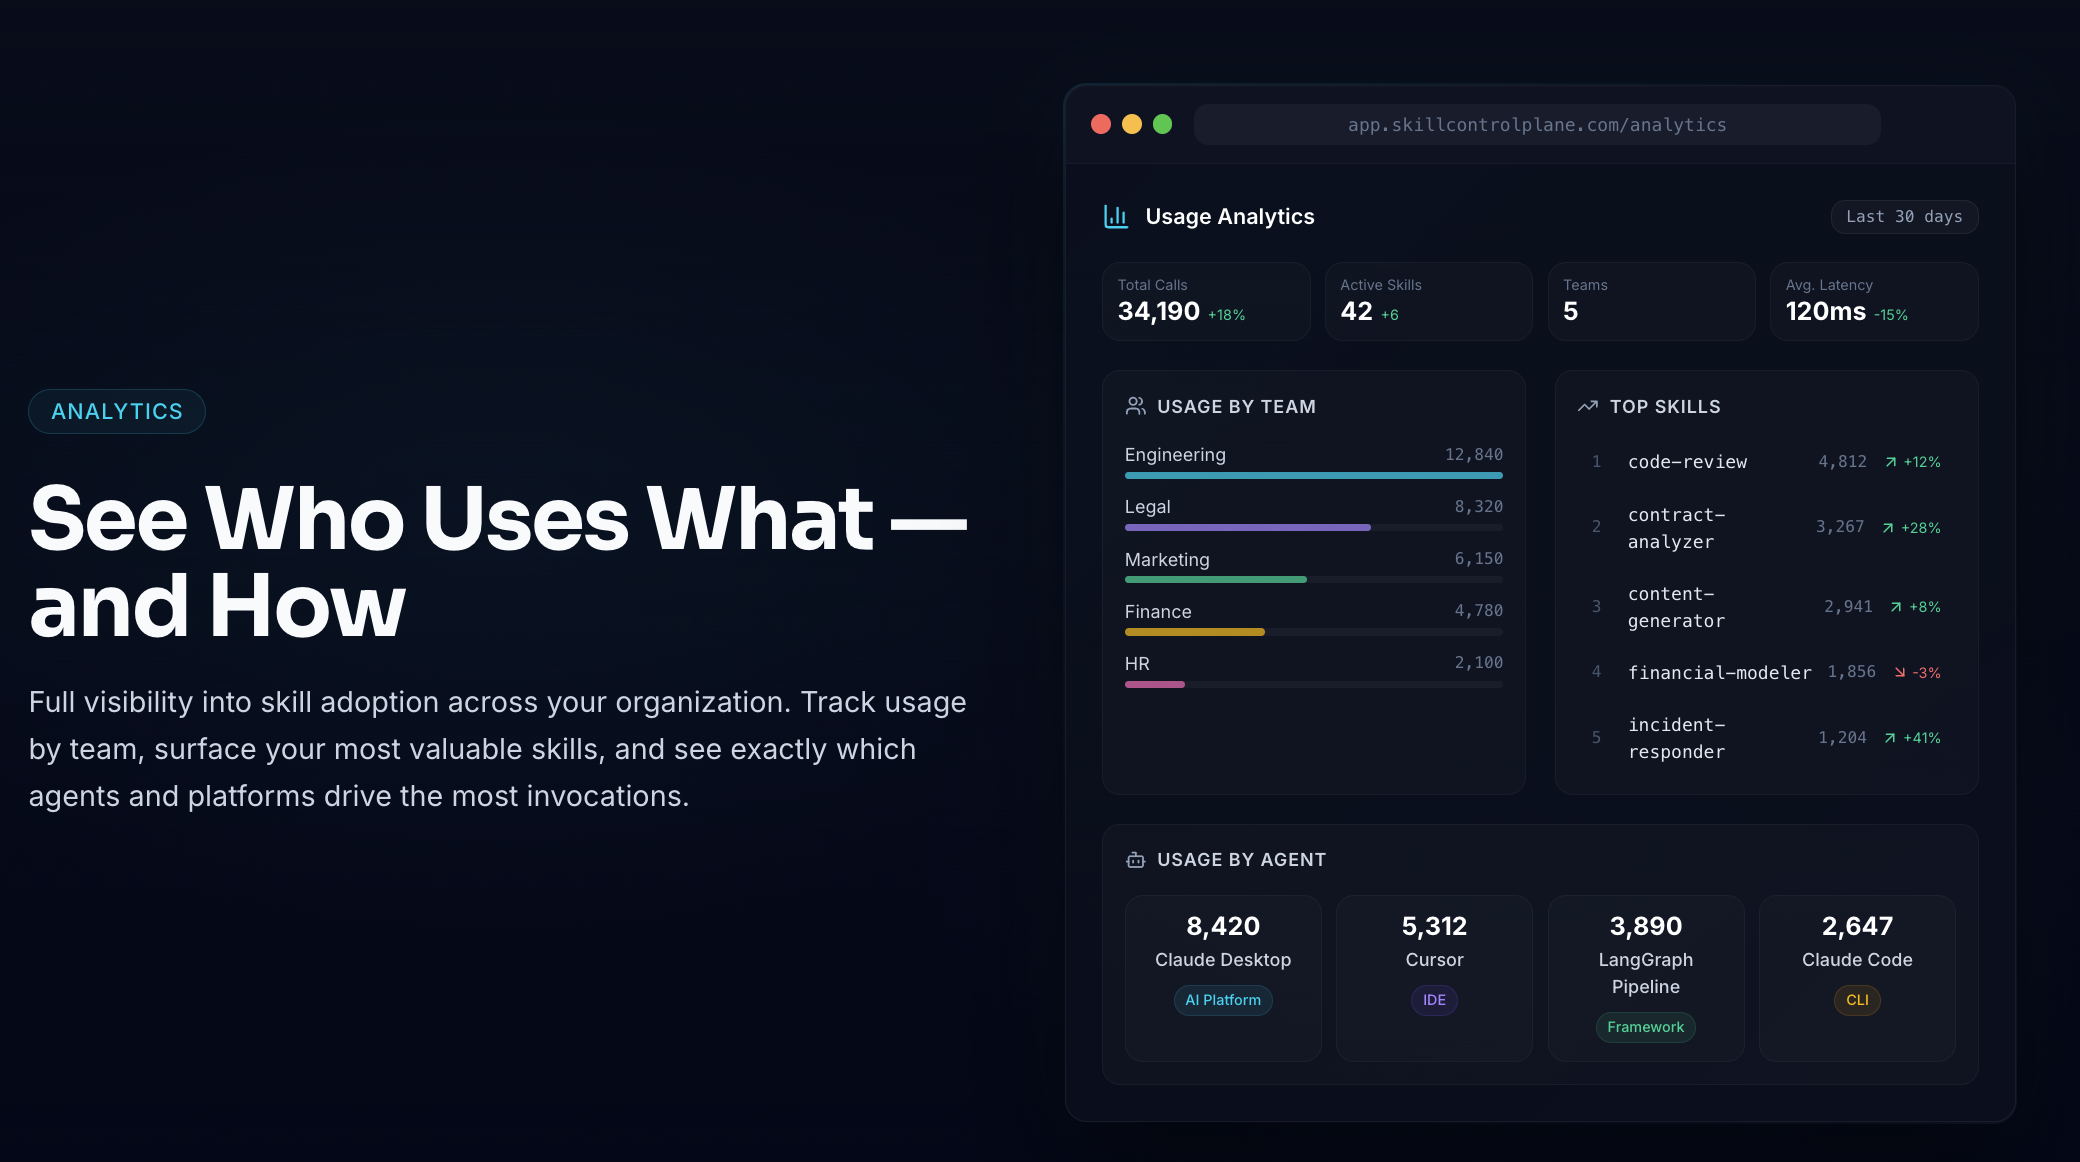
Task: Click the Usage by Agent robot icon
Action: (1135, 860)
